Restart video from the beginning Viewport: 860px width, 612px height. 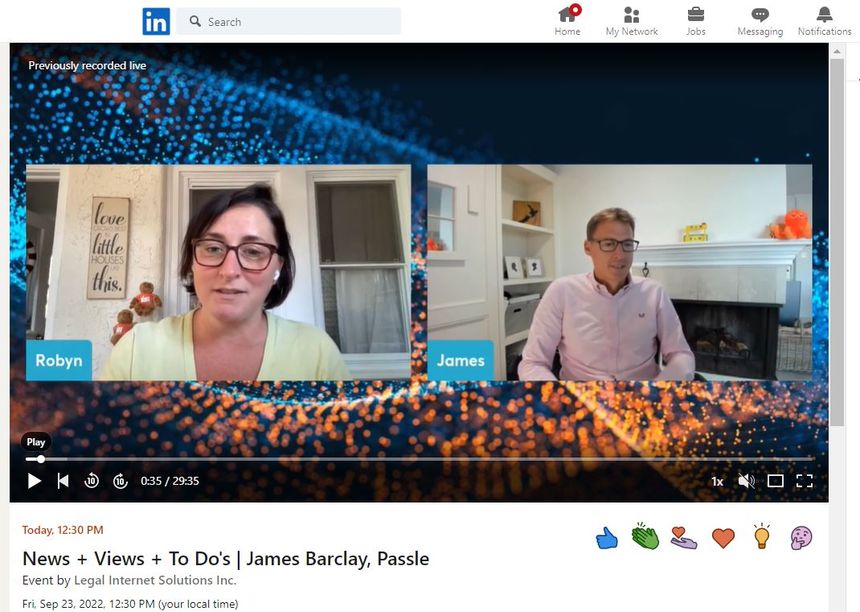(x=63, y=481)
